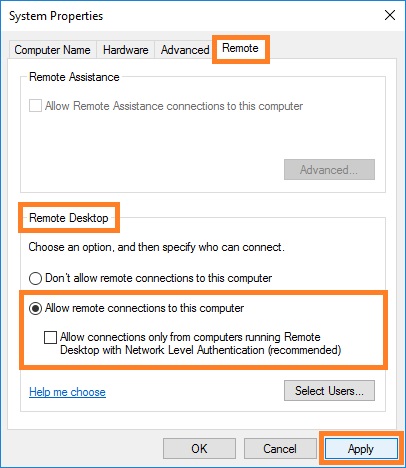Close the System Properties dialog with X
Image resolution: width=406 pixels, height=468 pixels.
390,15
